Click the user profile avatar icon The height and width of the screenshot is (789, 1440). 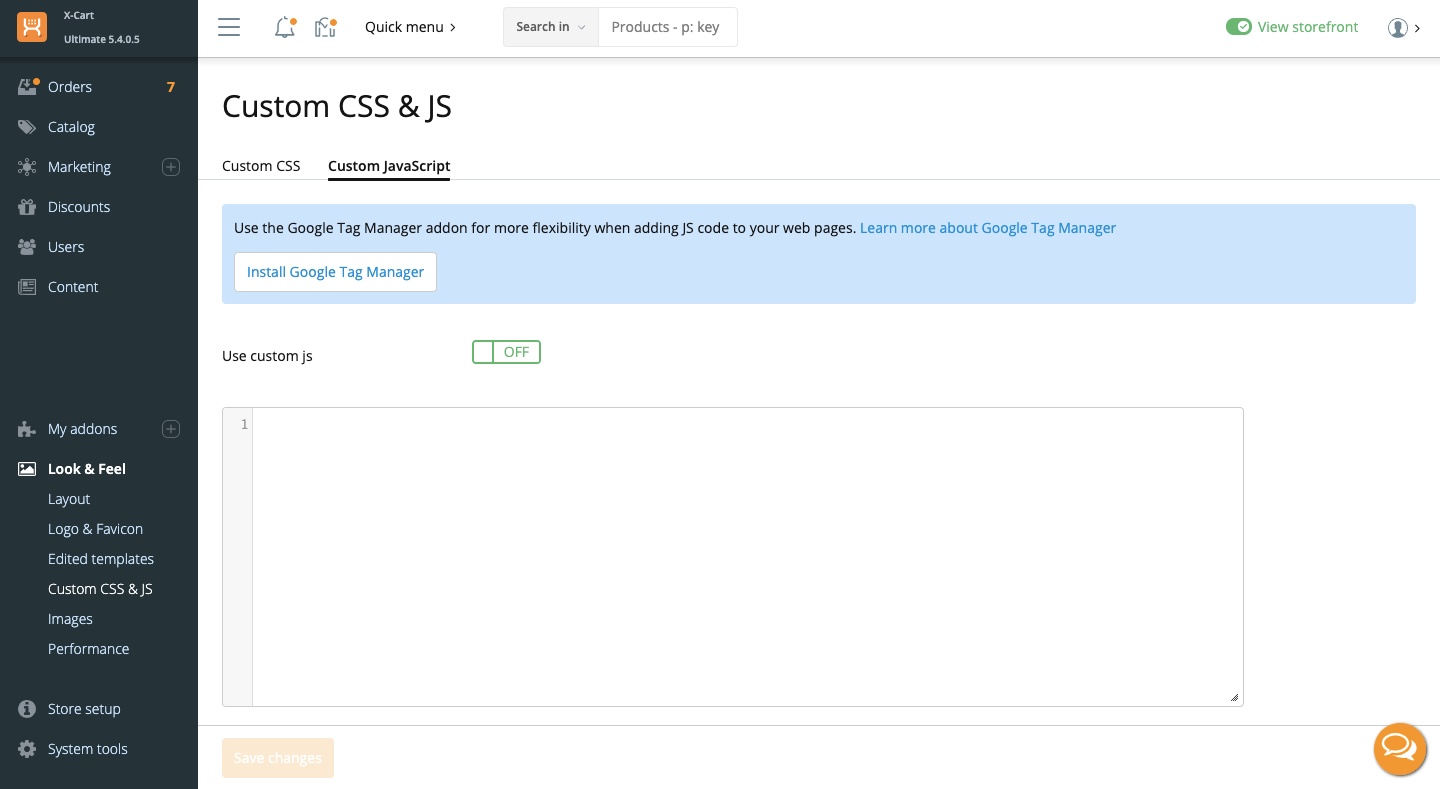tap(1397, 28)
